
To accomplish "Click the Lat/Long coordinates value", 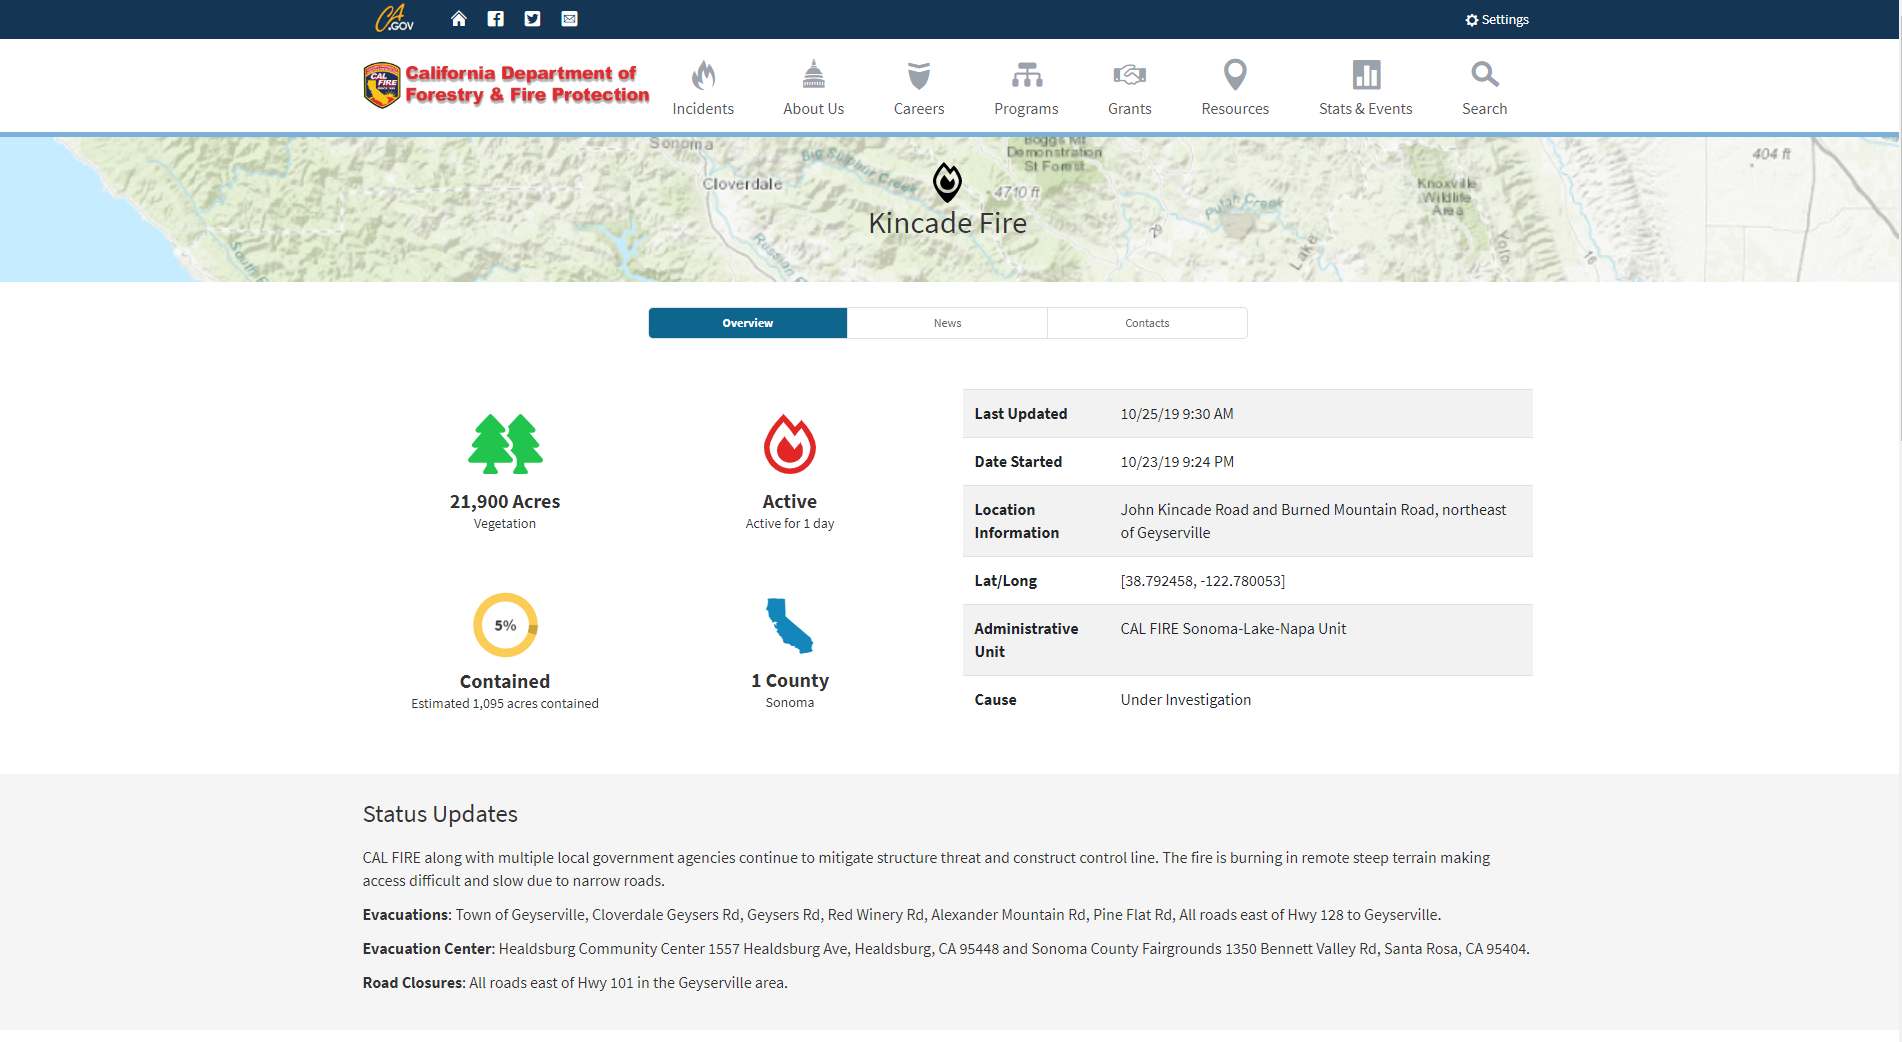I will (x=1203, y=581).
